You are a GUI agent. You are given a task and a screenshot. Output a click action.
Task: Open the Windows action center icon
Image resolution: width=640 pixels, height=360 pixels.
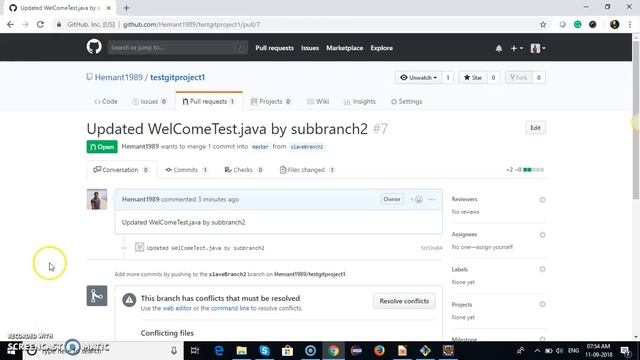click(624, 351)
